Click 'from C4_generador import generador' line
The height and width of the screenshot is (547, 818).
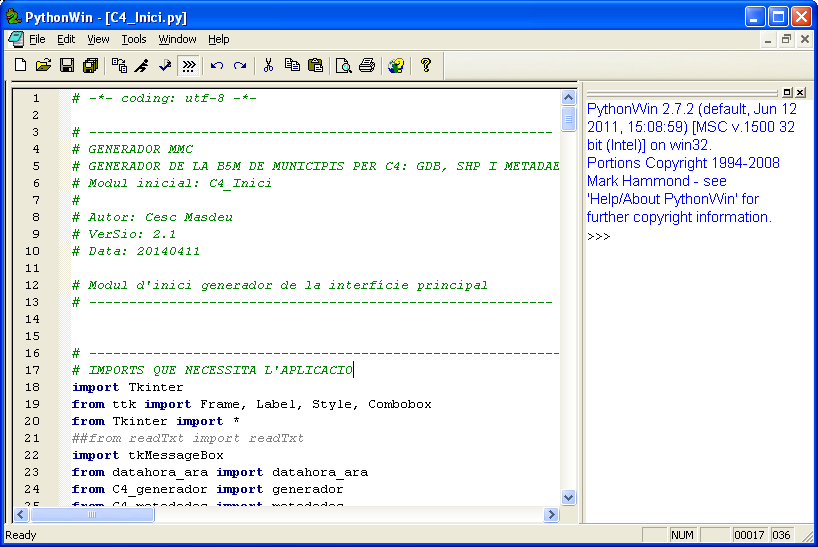point(208,489)
